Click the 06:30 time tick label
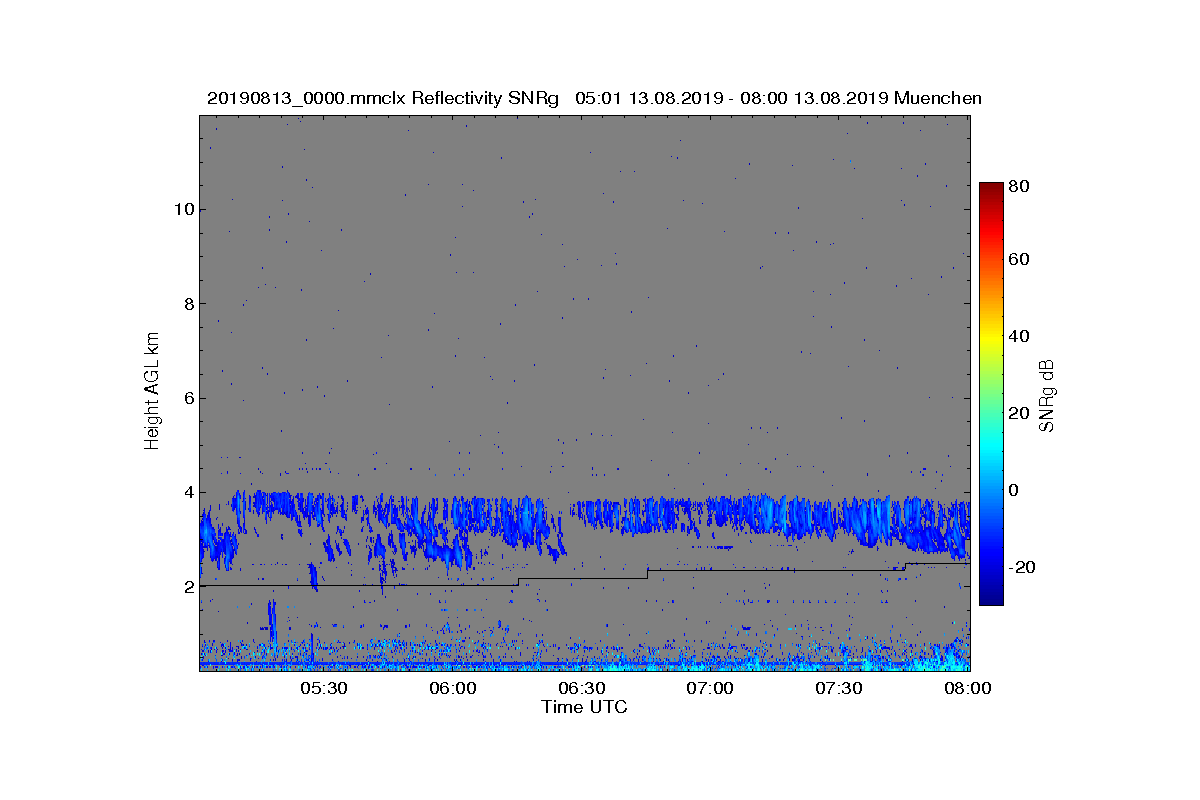1200x800 pixels. [582, 688]
